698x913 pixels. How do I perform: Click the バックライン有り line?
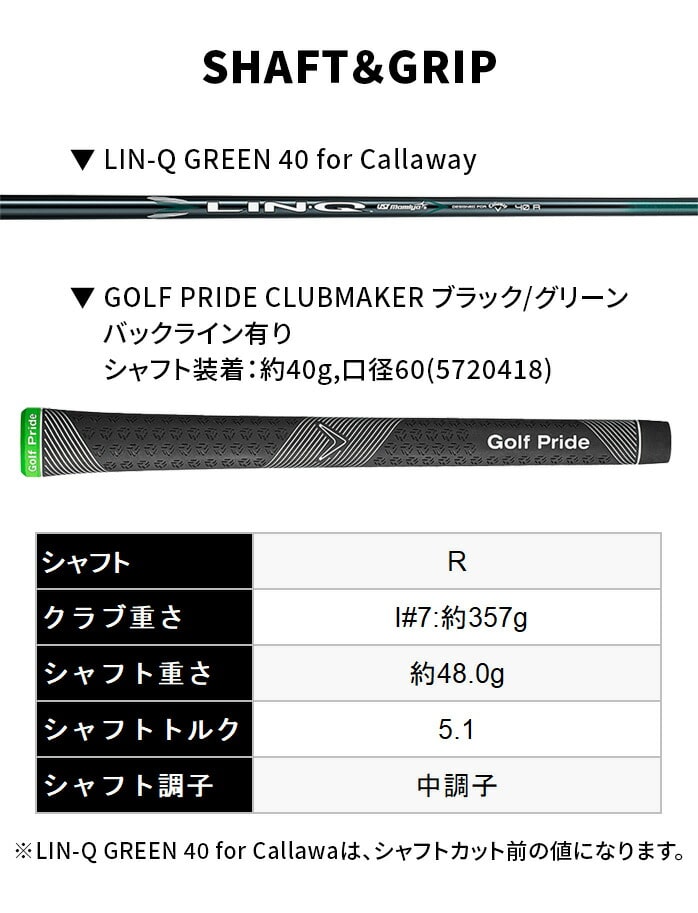coord(197,333)
